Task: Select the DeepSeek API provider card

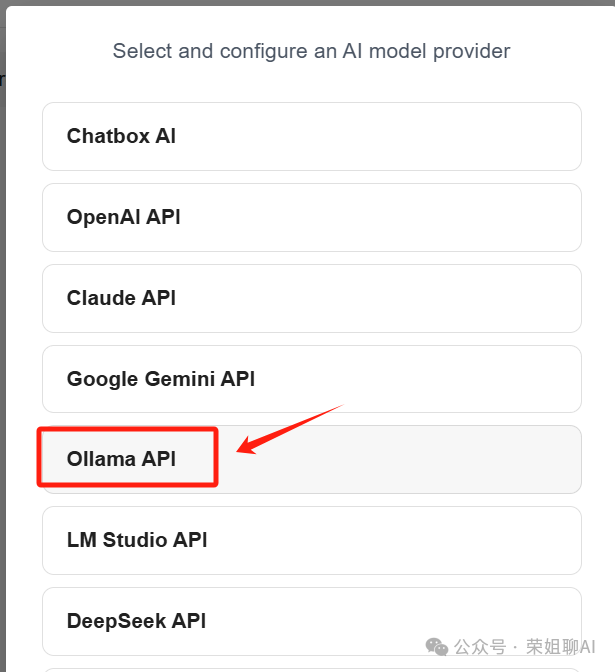Action: [312, 621]
